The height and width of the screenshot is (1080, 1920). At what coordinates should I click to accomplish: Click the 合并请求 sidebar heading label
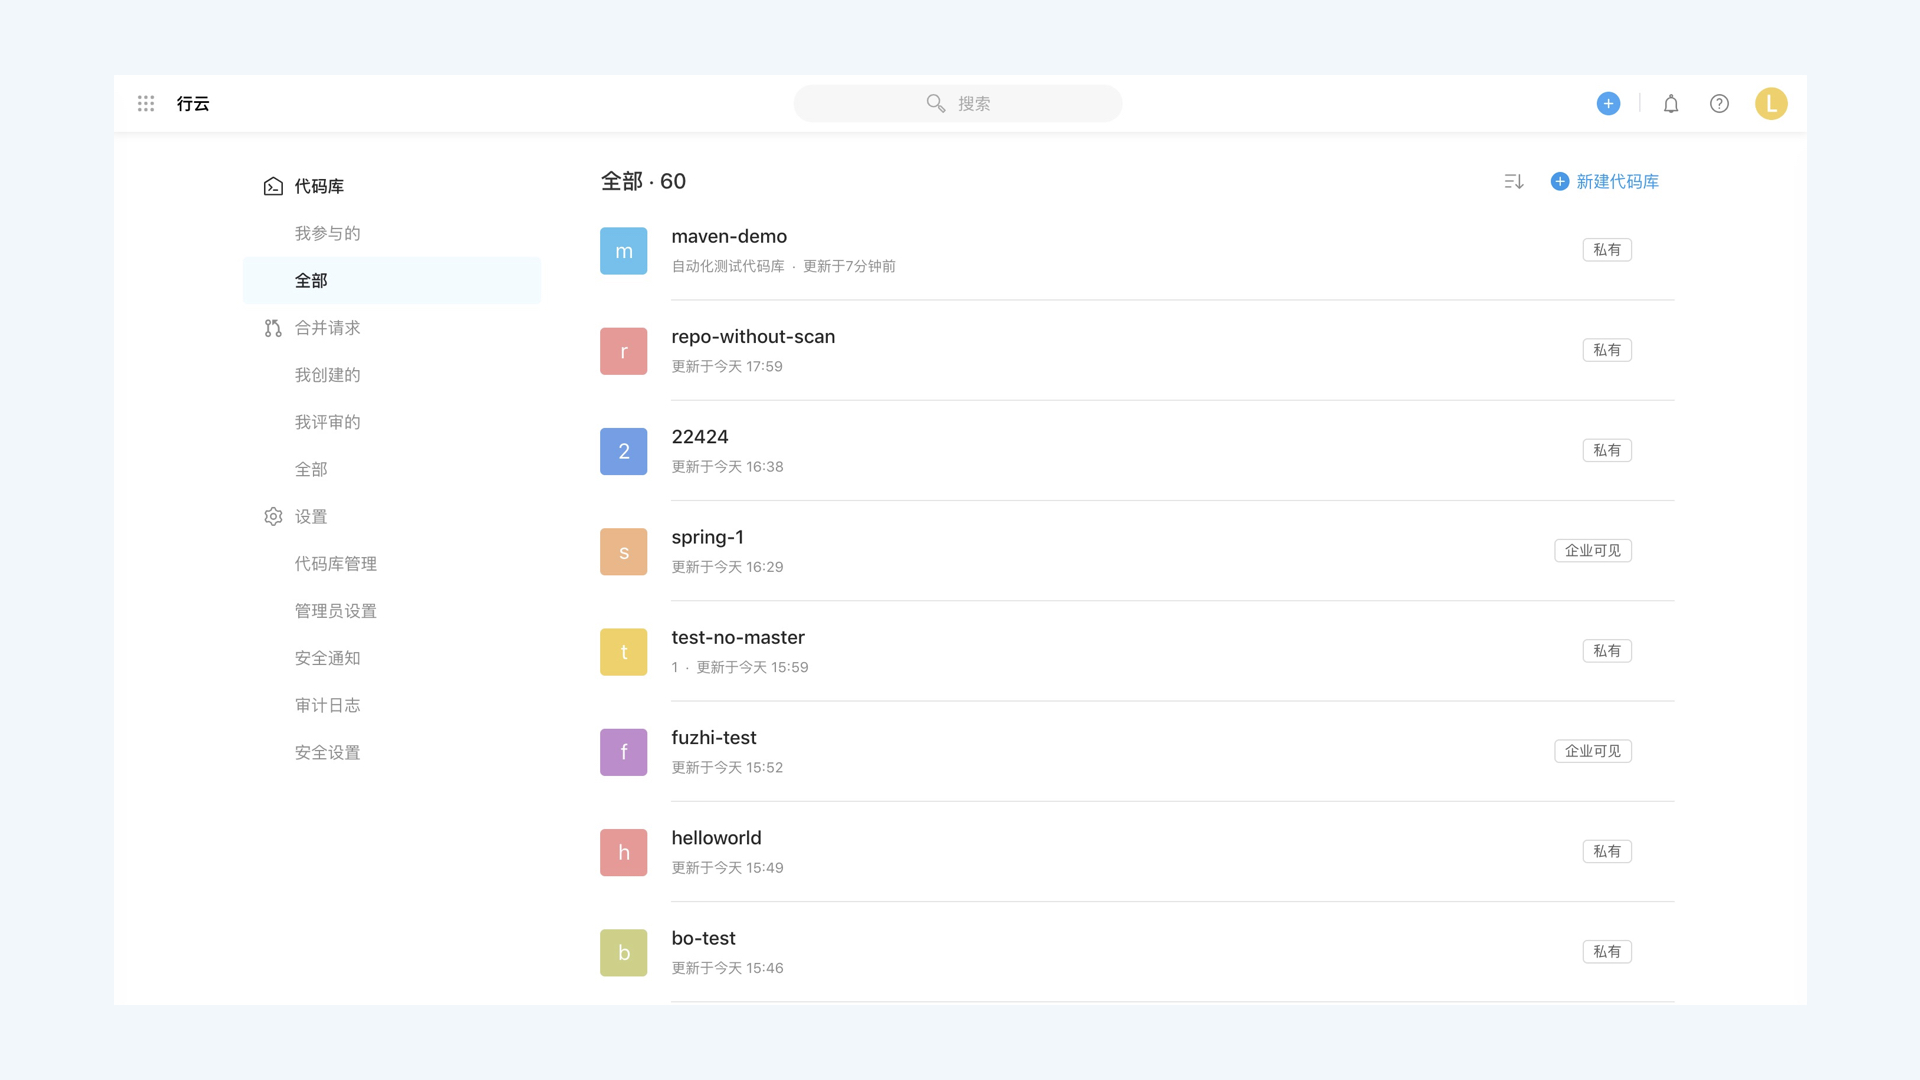pyautogui.click(x=327, y=328)
